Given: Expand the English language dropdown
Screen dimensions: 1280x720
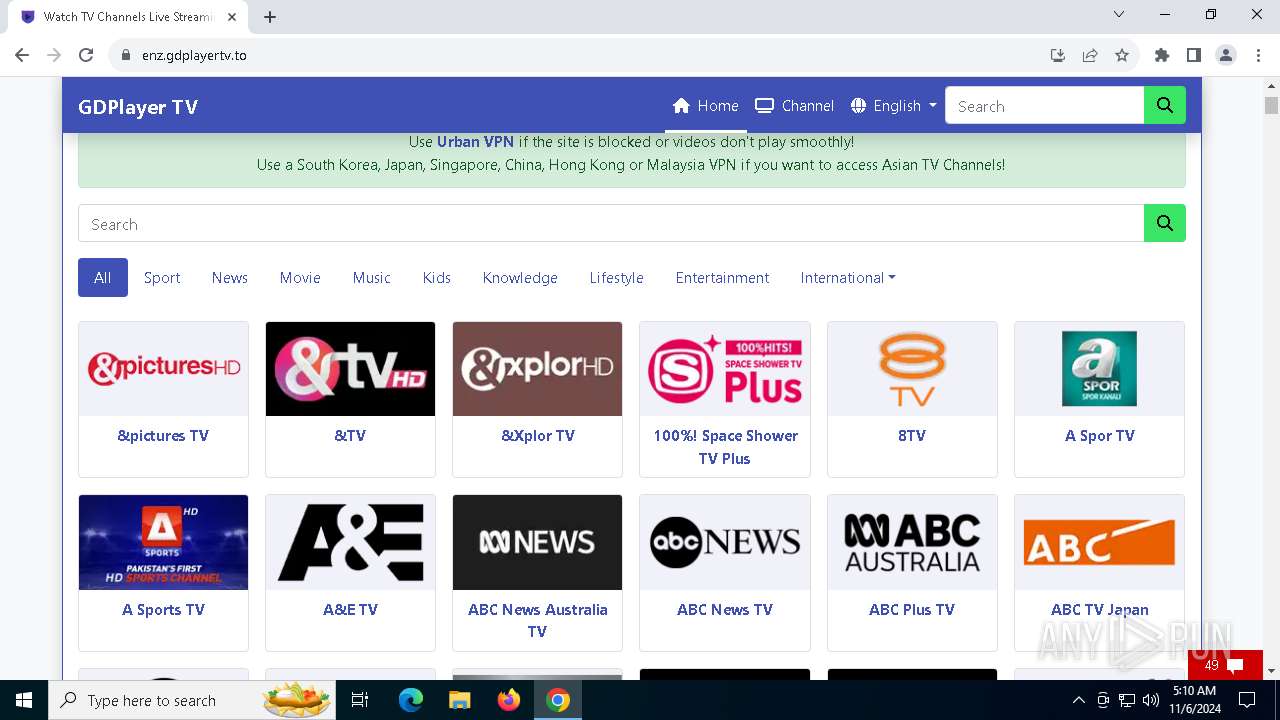Looking at the screenshot, I should [893, 105].
